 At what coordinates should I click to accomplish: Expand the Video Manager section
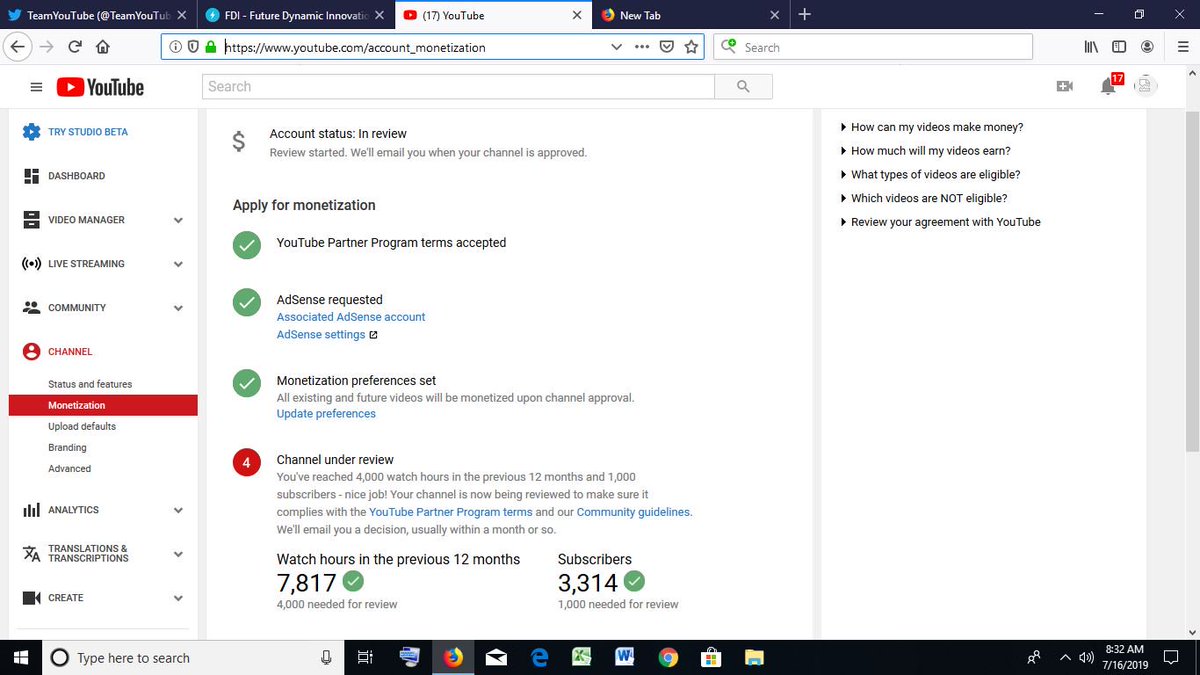point(178,220)
